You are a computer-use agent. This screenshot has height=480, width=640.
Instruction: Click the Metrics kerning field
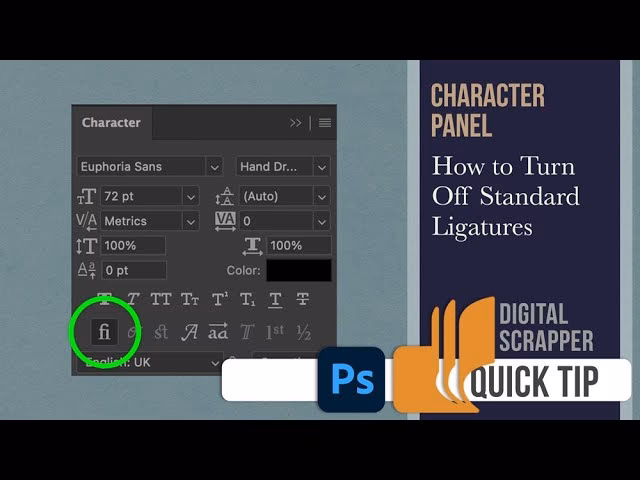coord(141,222)
